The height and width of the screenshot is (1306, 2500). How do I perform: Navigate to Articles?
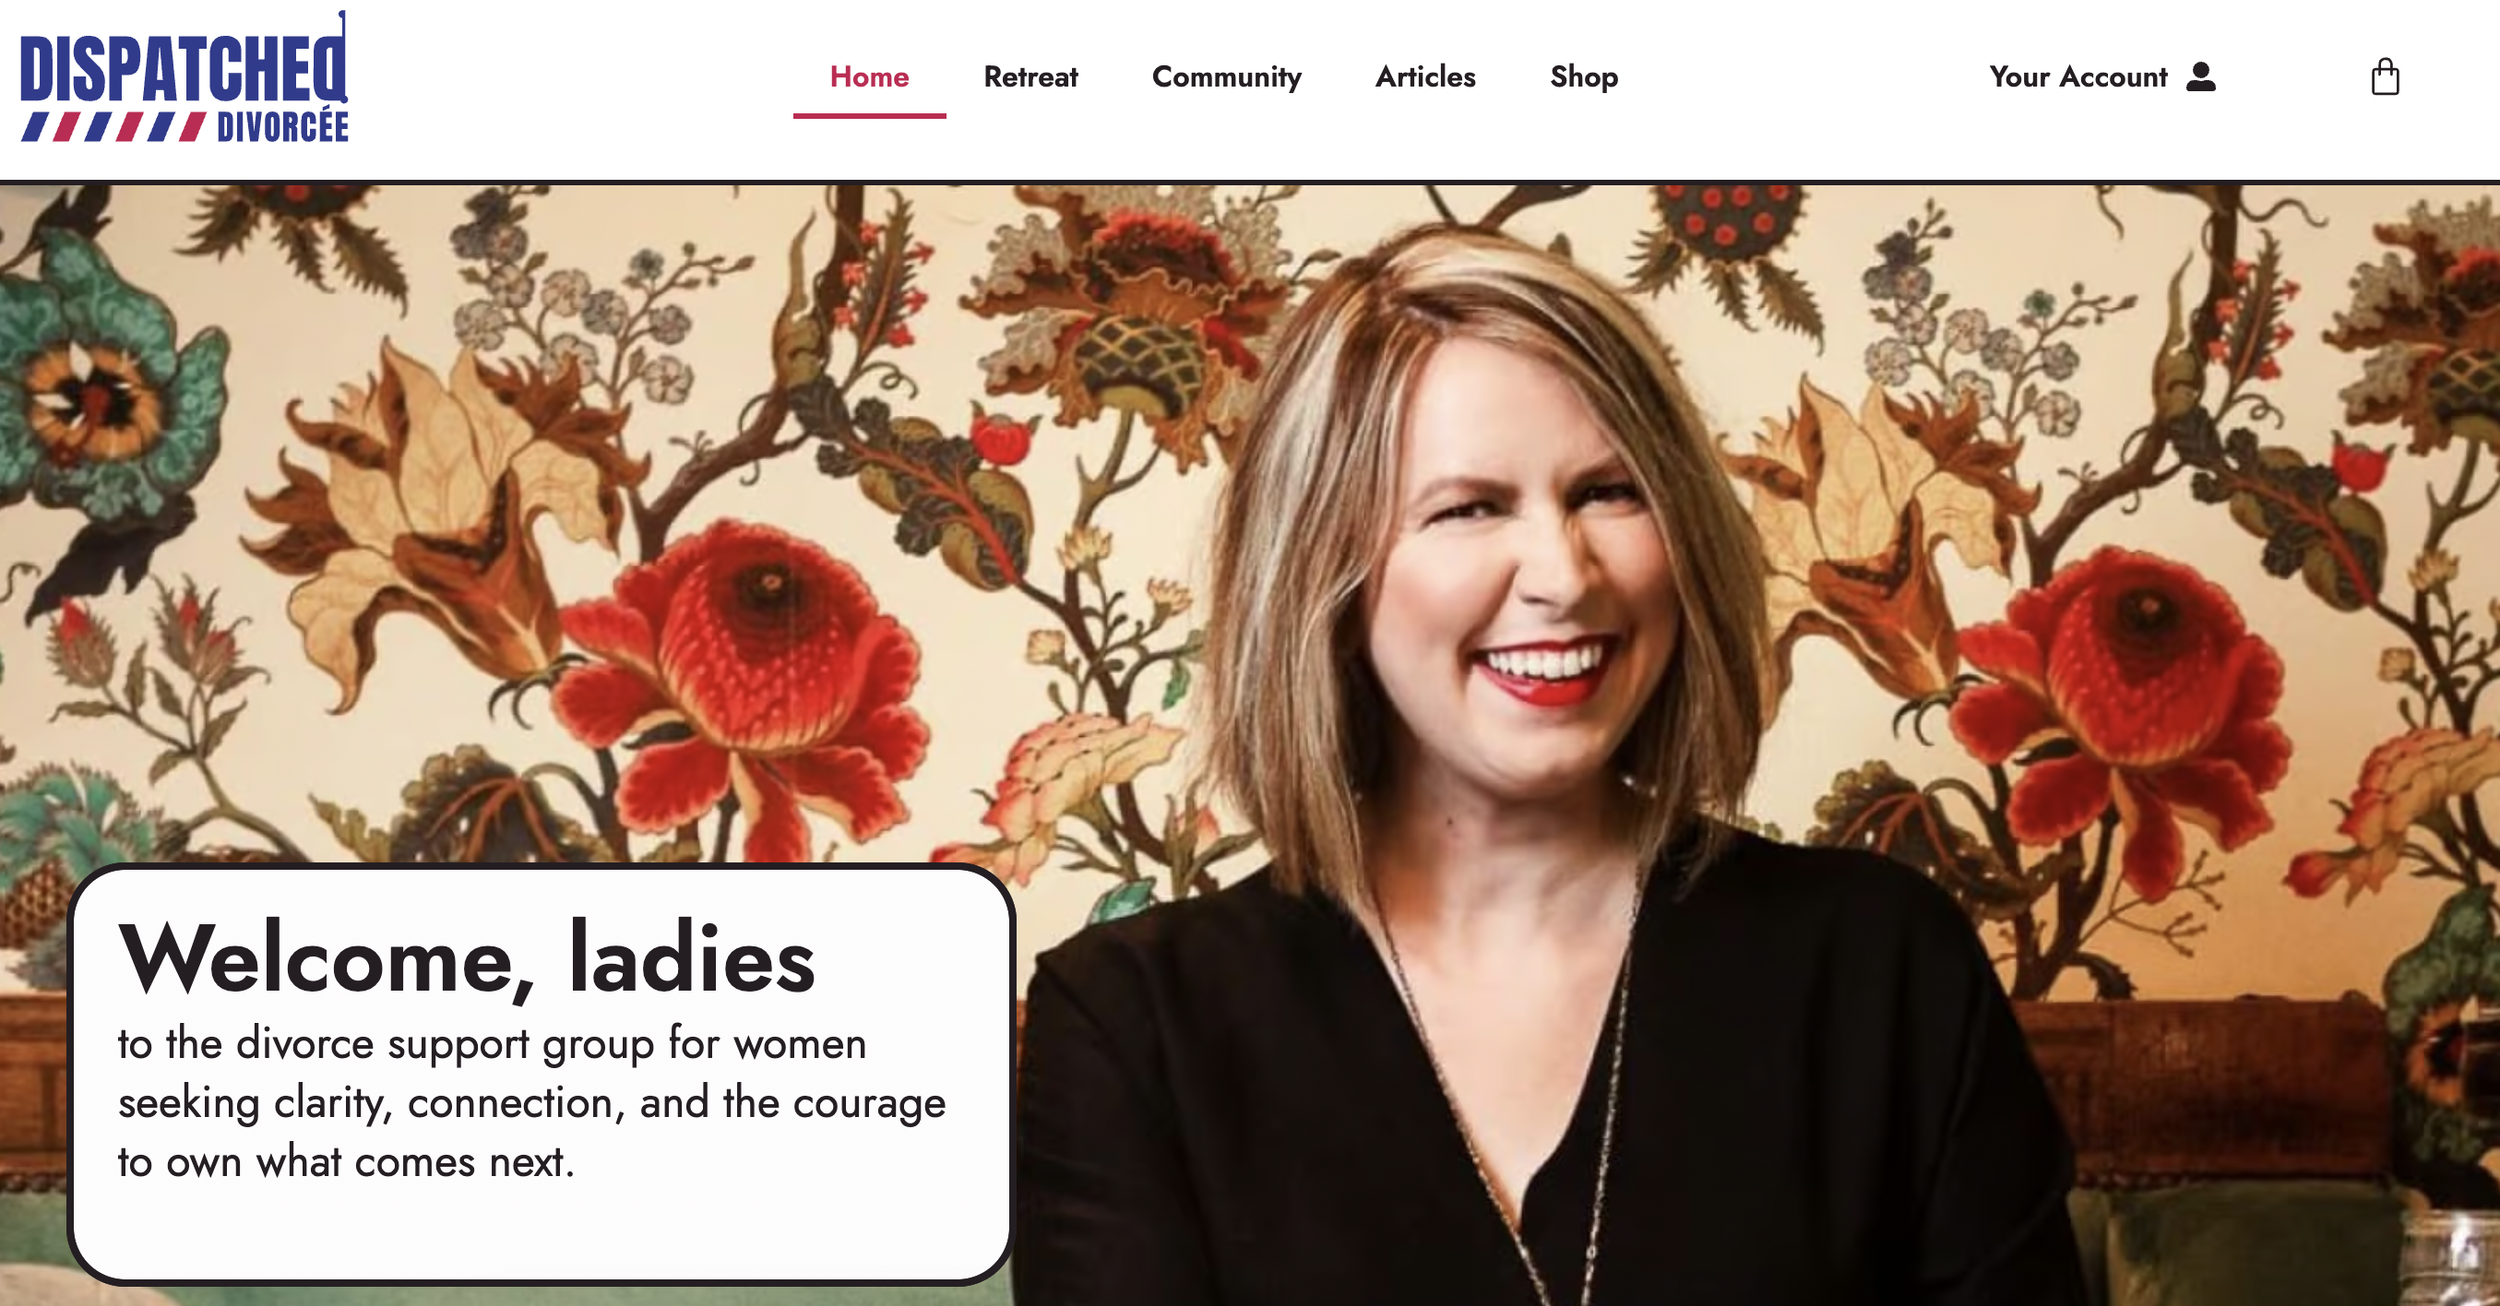(1425, 77)
